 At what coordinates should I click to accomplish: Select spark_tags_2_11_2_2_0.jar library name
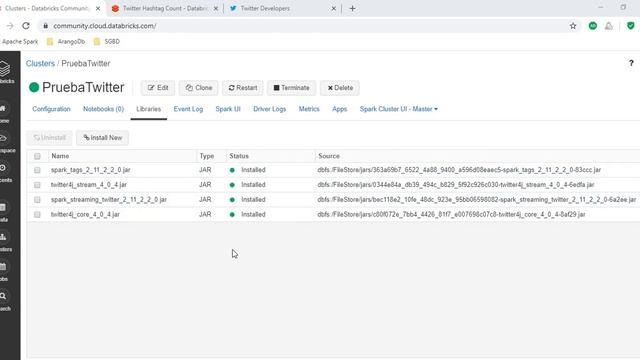click(x=91, y=170)
